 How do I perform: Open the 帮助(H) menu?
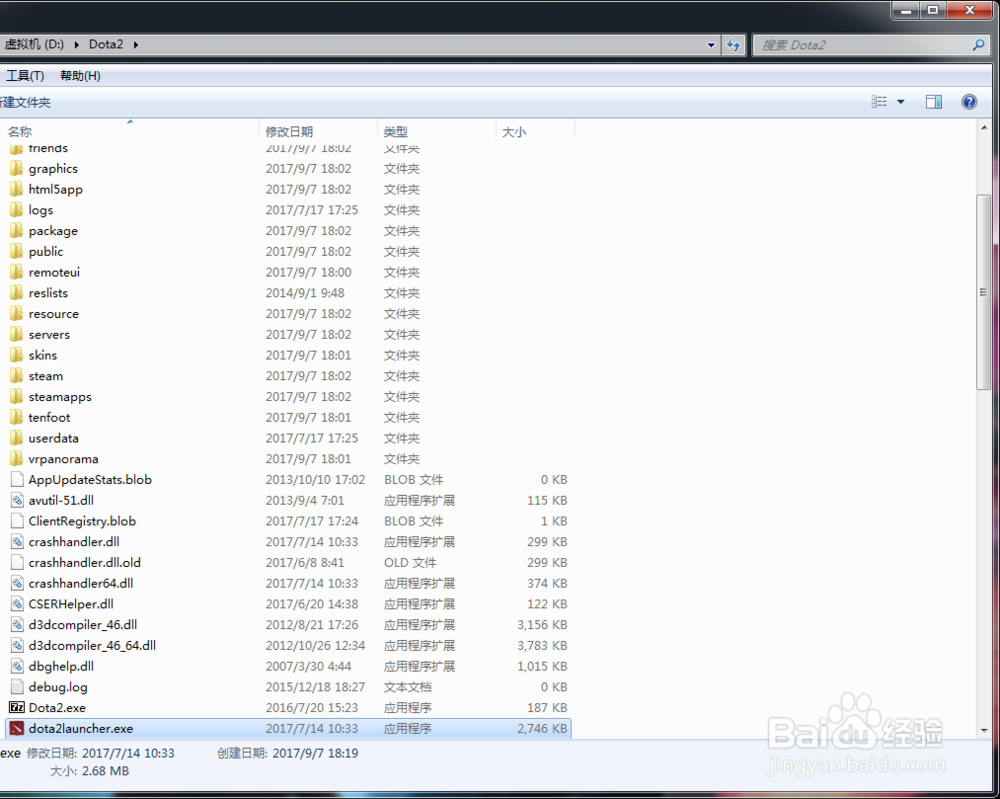pyautogui.click(x=80, y=76)
